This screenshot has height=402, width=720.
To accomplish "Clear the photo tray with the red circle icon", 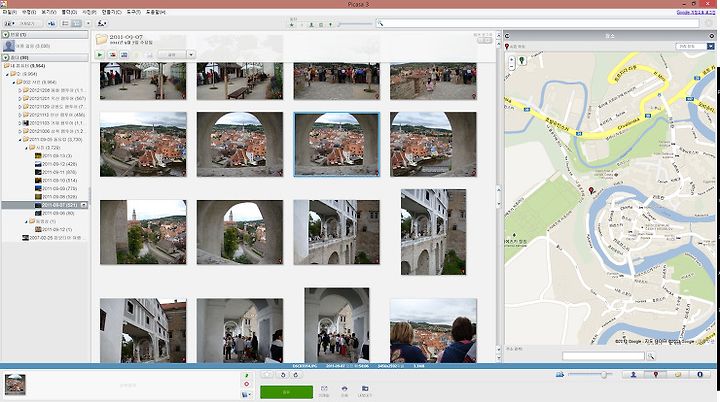I will point(247,384).
